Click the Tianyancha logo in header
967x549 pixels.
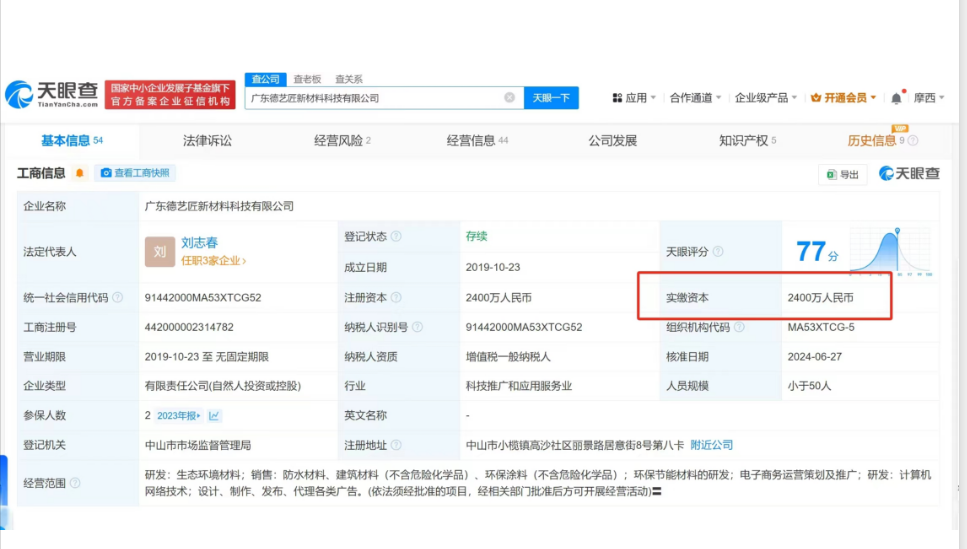click(x=52, y=95)
